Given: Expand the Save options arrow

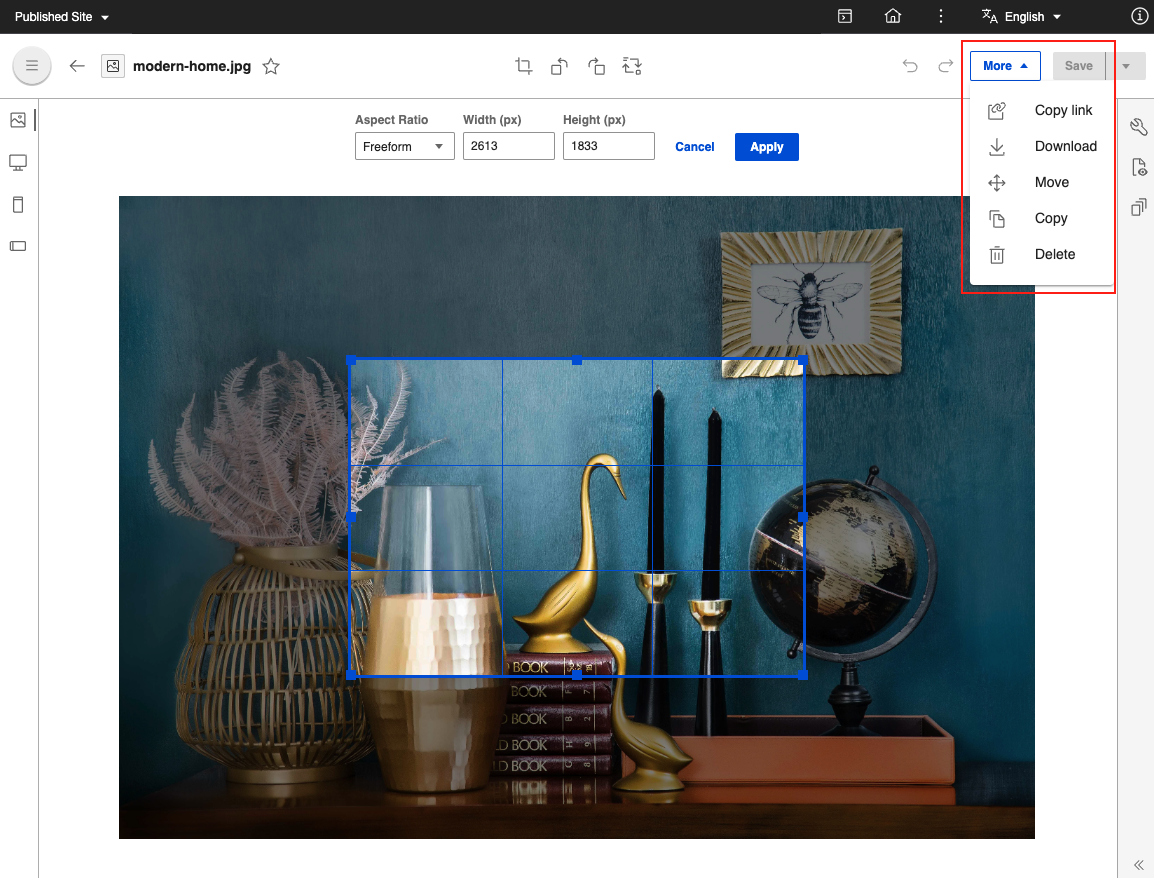Looking at the screenshot, I should click(1126, 66).
